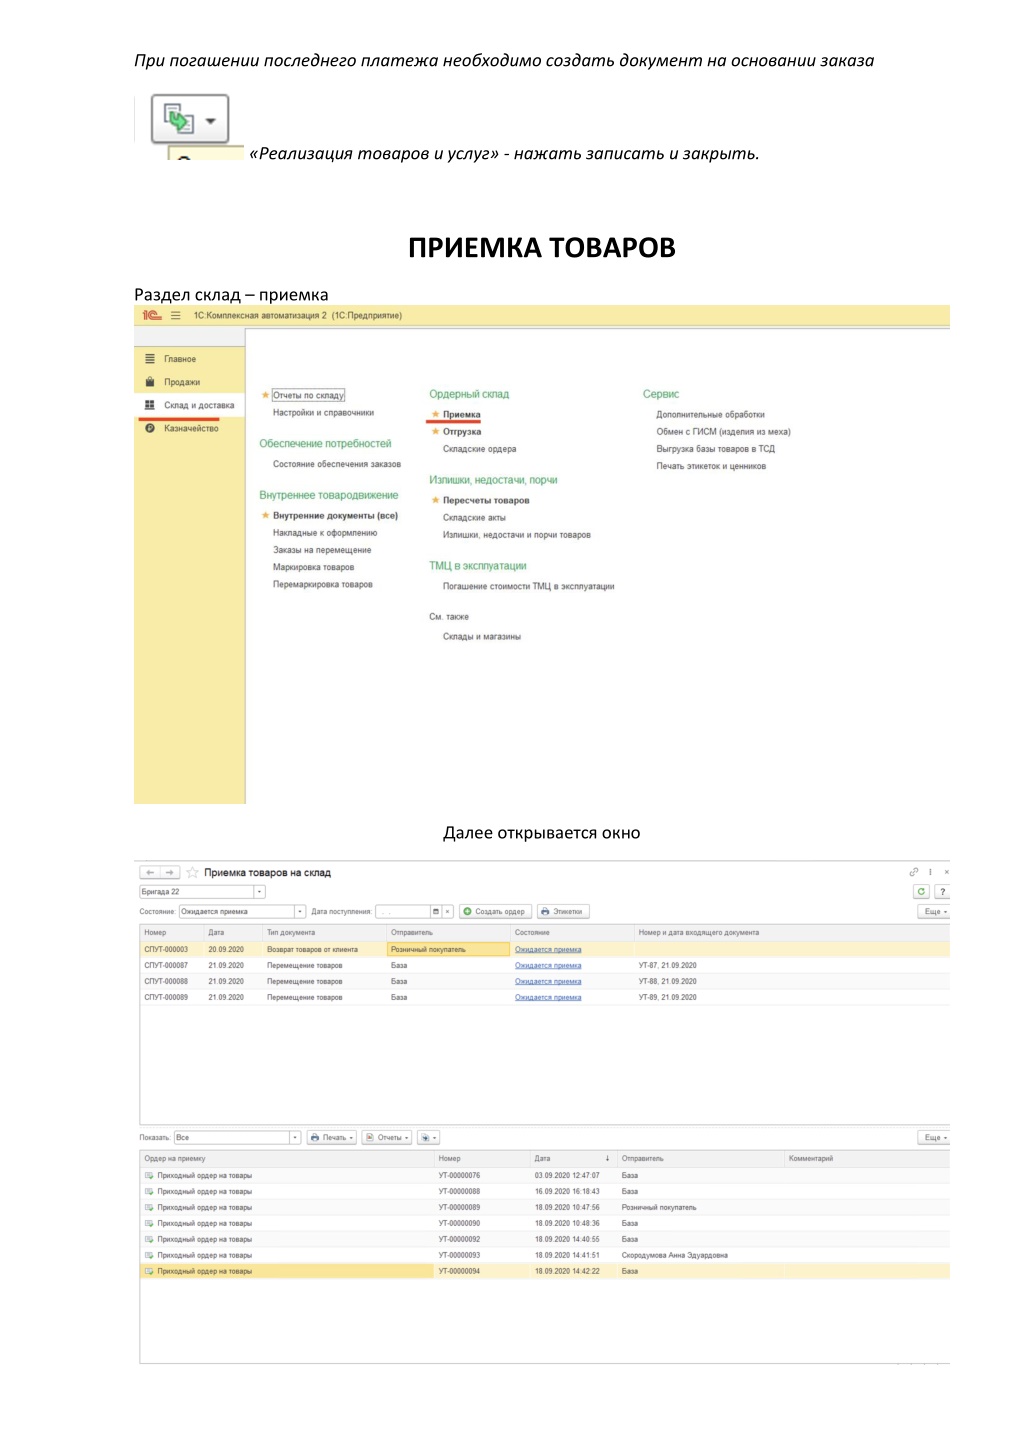The height and width of the screenshot is (1447, 1023).
Task: Click the star next to Отчеты по складу
Action: (266, 395)
